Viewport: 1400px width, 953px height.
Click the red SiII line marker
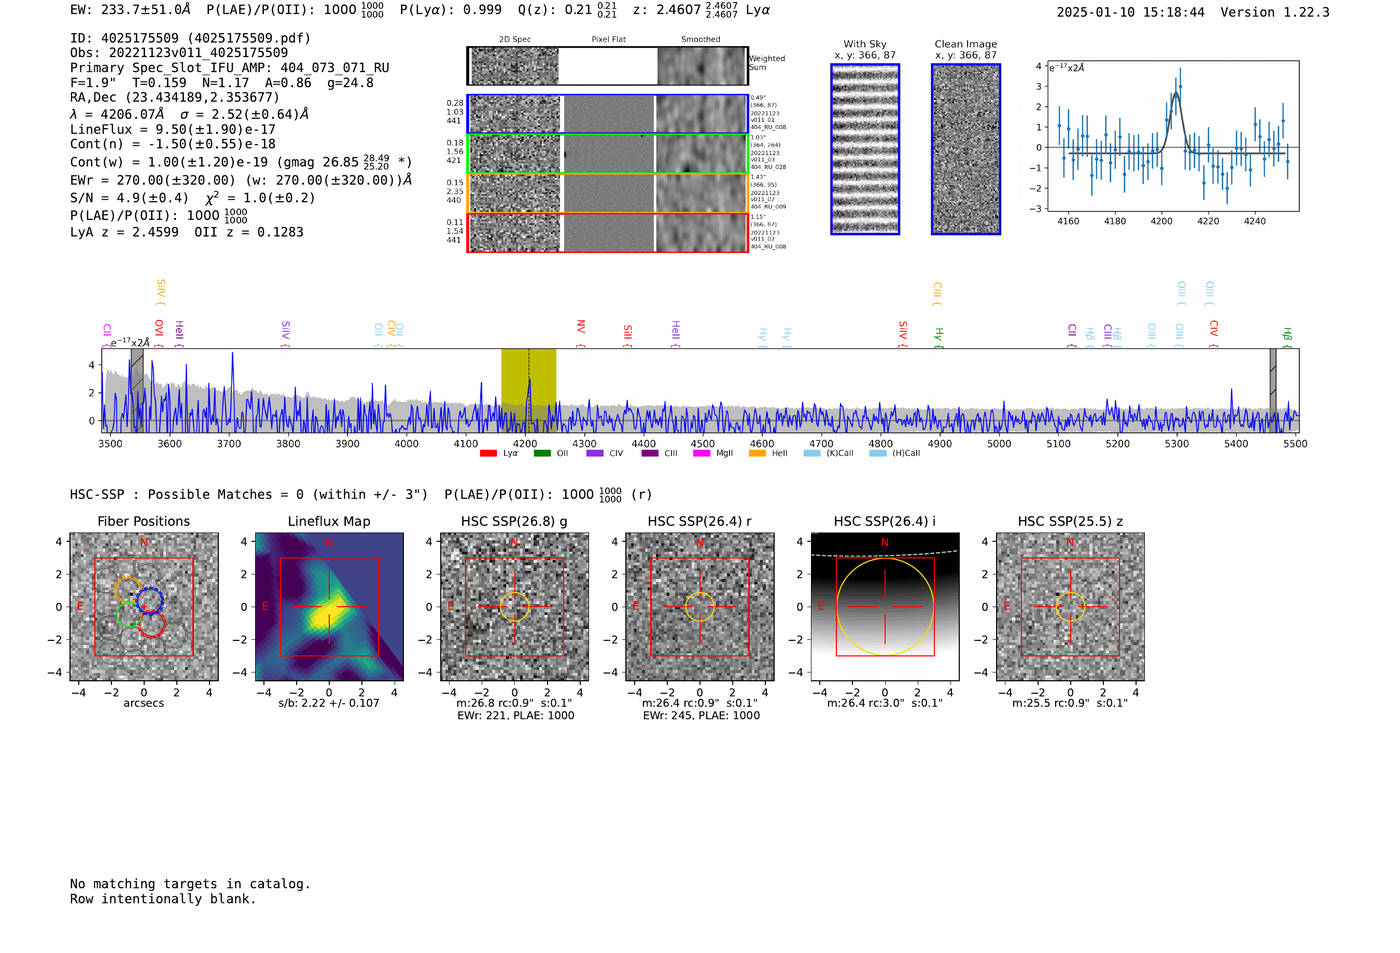pyautogui.click(x=627, y=335)
